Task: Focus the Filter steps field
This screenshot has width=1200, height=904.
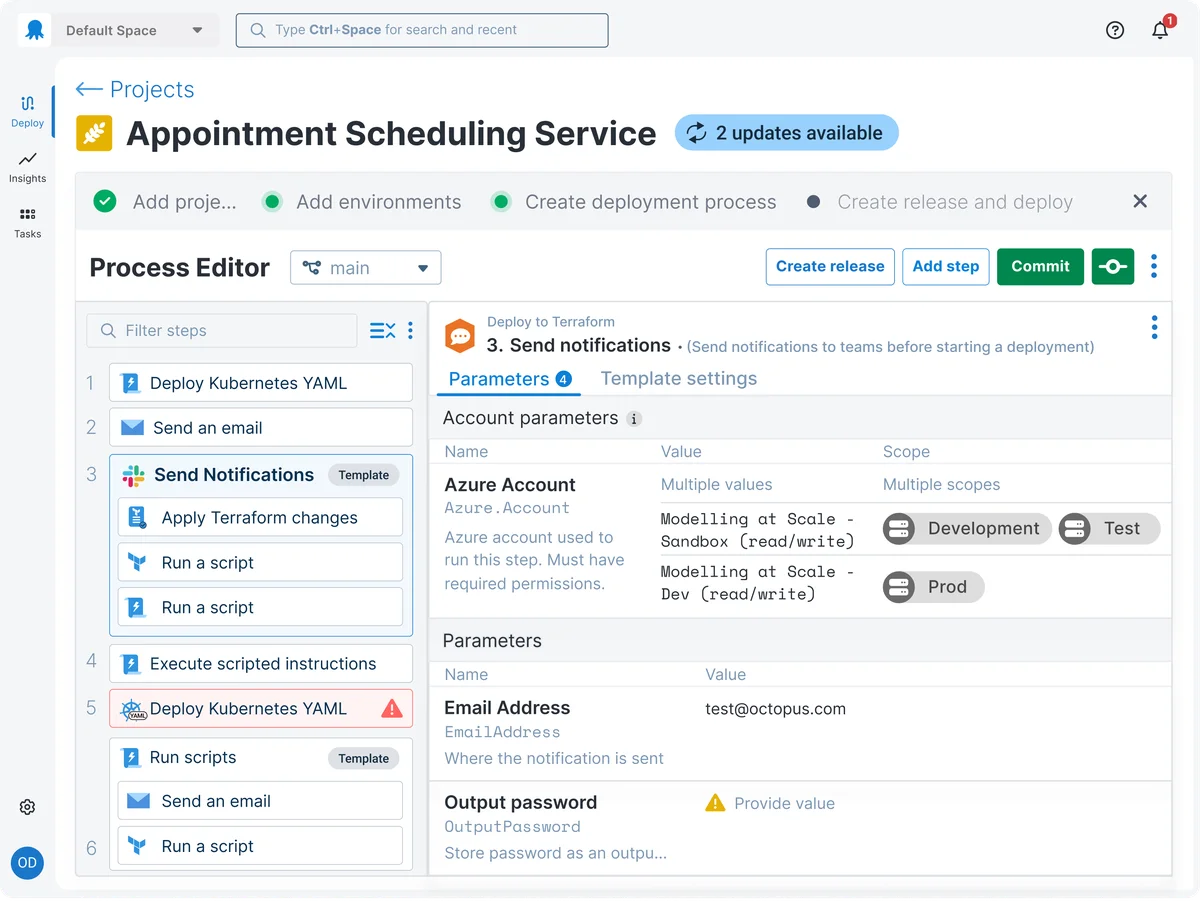Action: click(x=222, y=331)
